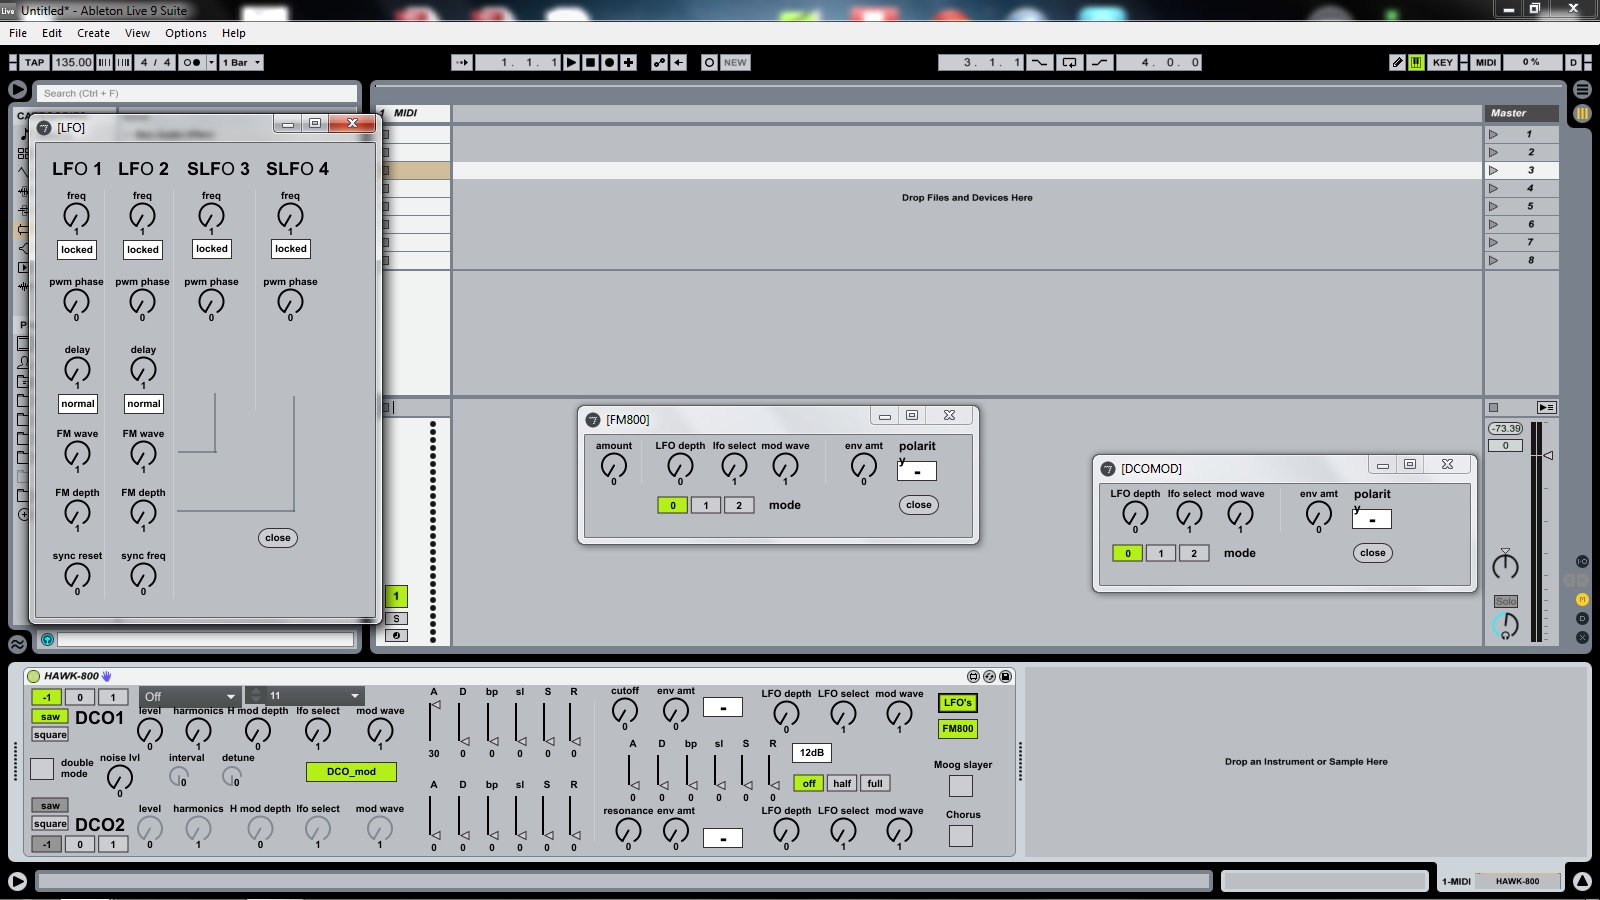This screenshot has height=900, width=1600.
Task: Open the polarity box in the DCOMOD window
Action: pos(1372,519)
